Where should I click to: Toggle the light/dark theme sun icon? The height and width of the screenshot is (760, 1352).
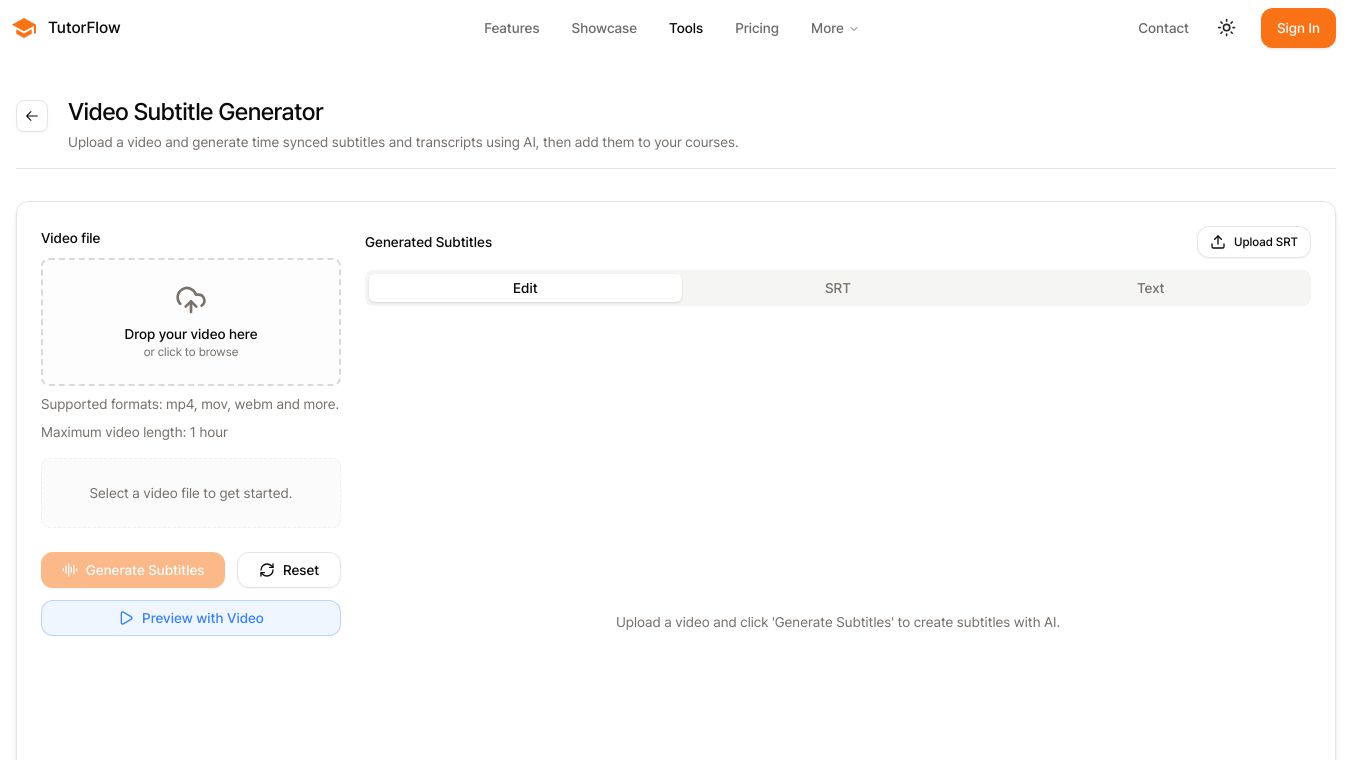[1226, 28]
